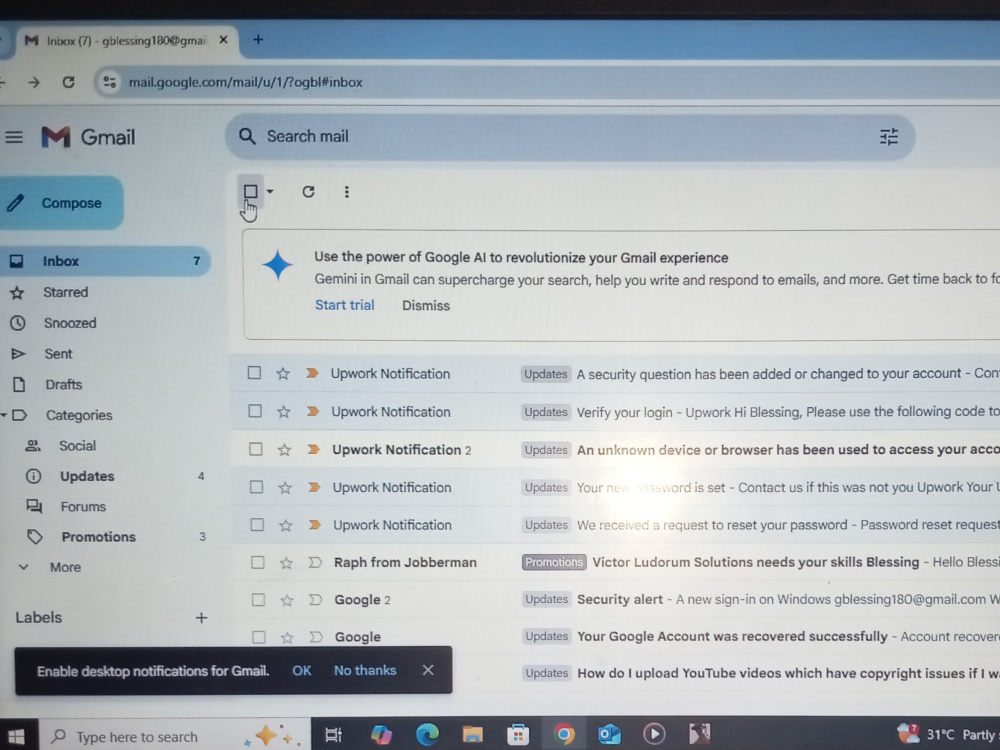
Task: Check the Verify your login email checkbox
Action: pos(255,411)
